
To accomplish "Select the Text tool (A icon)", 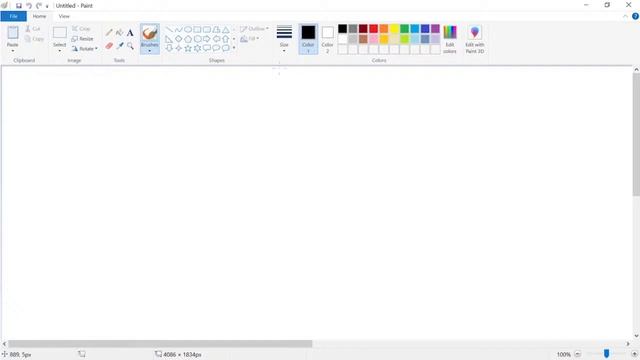I will coord(130,33).
